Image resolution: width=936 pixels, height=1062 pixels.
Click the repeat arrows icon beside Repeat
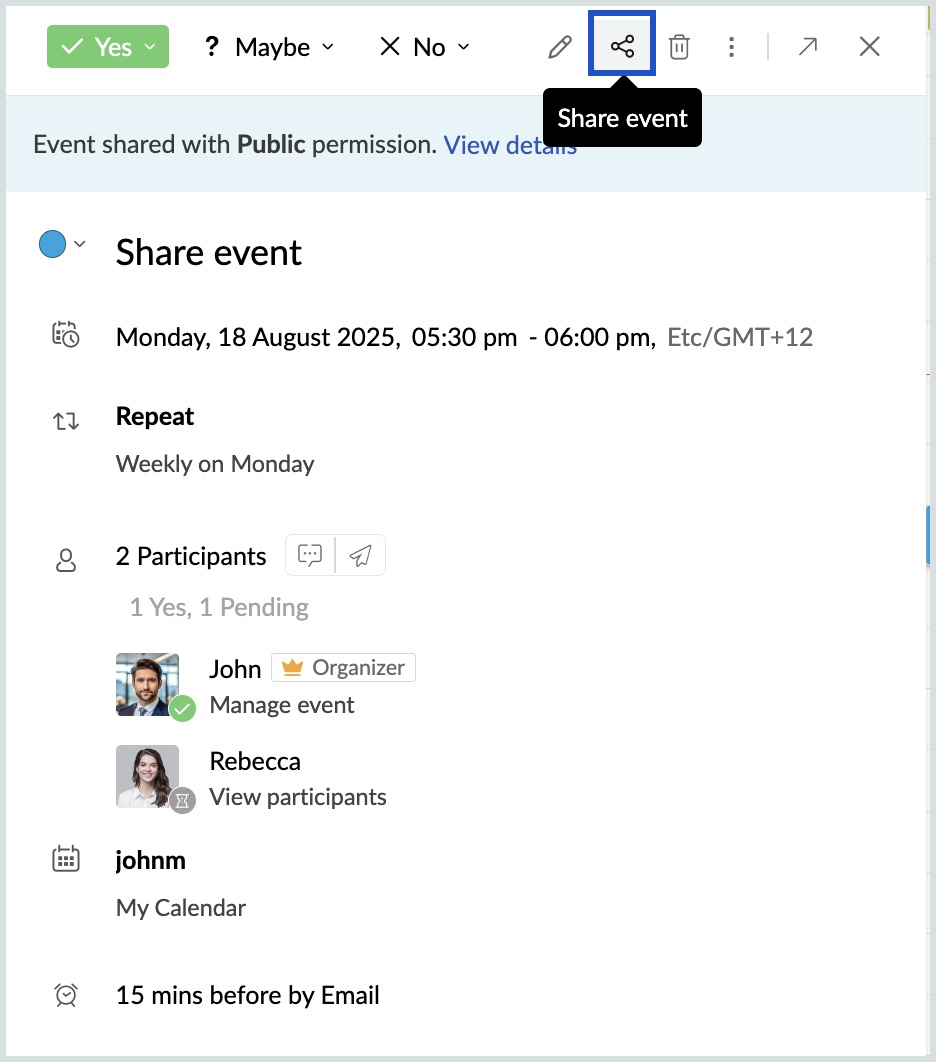[x=65, y=420]
